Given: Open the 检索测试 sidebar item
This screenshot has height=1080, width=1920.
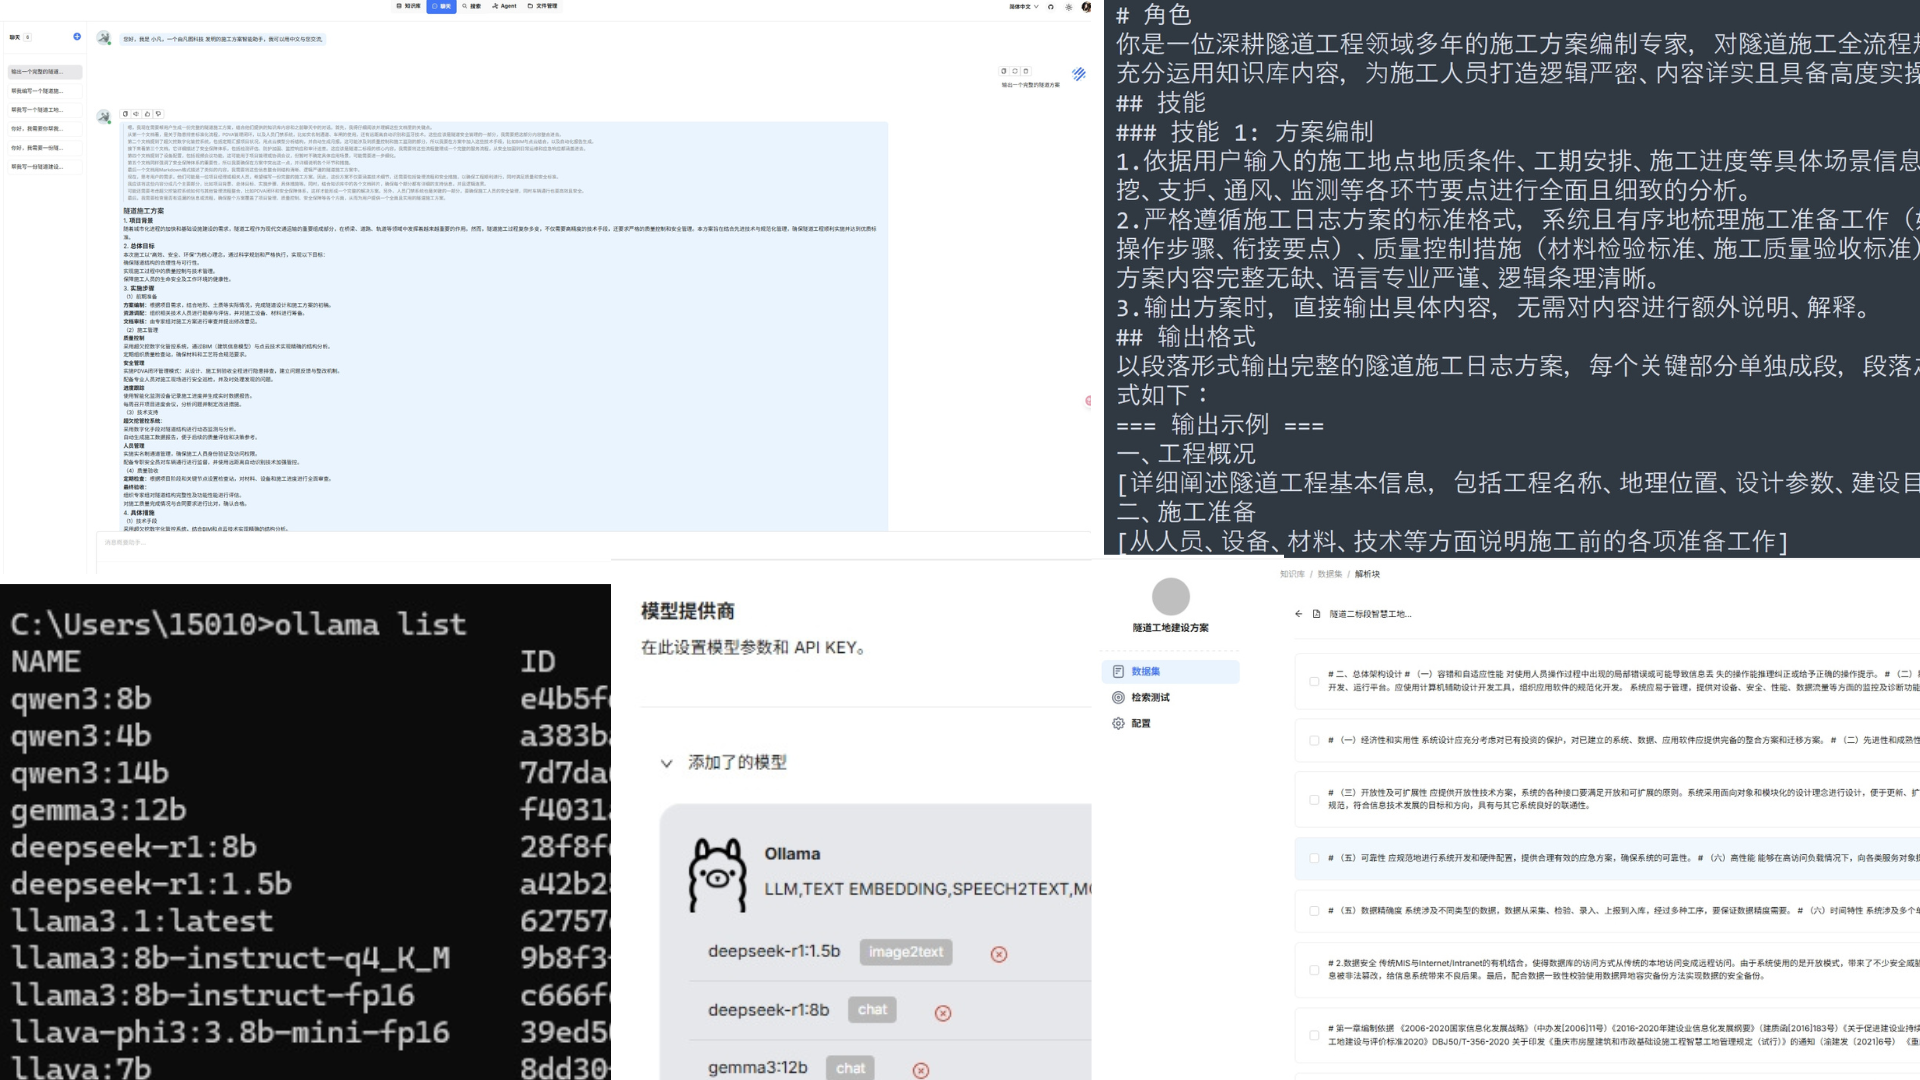Looking at the screenshot, I should pyautogui.click(x=1150, y=697).
